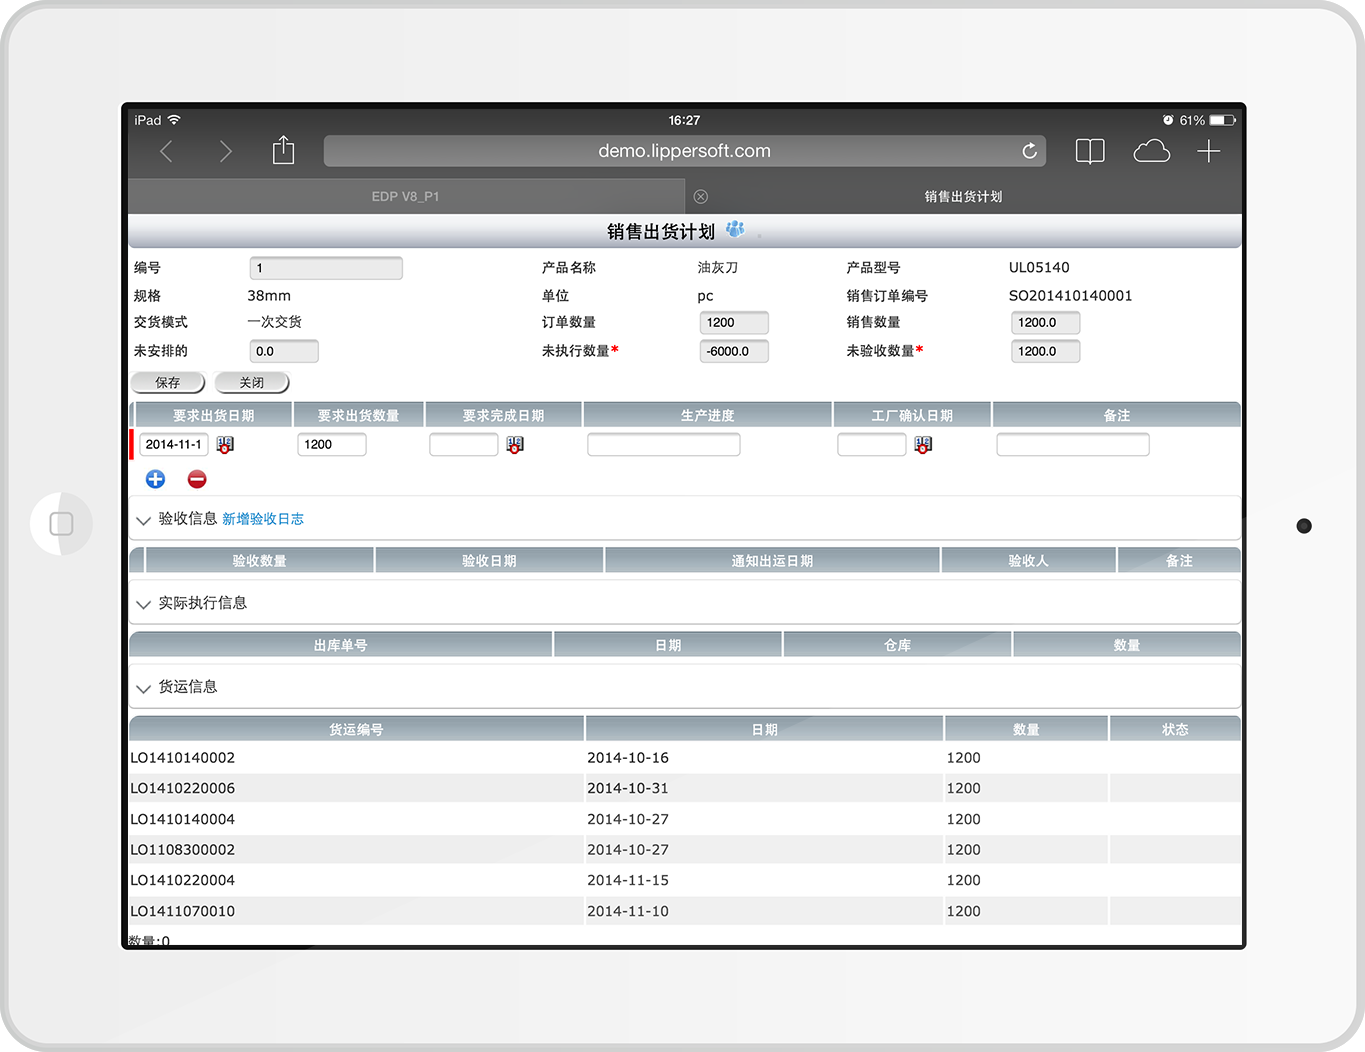Open calendar picker for 要求完成日期
Viewport: 1365px width, 1052px height.
click(x=515, y=445)
